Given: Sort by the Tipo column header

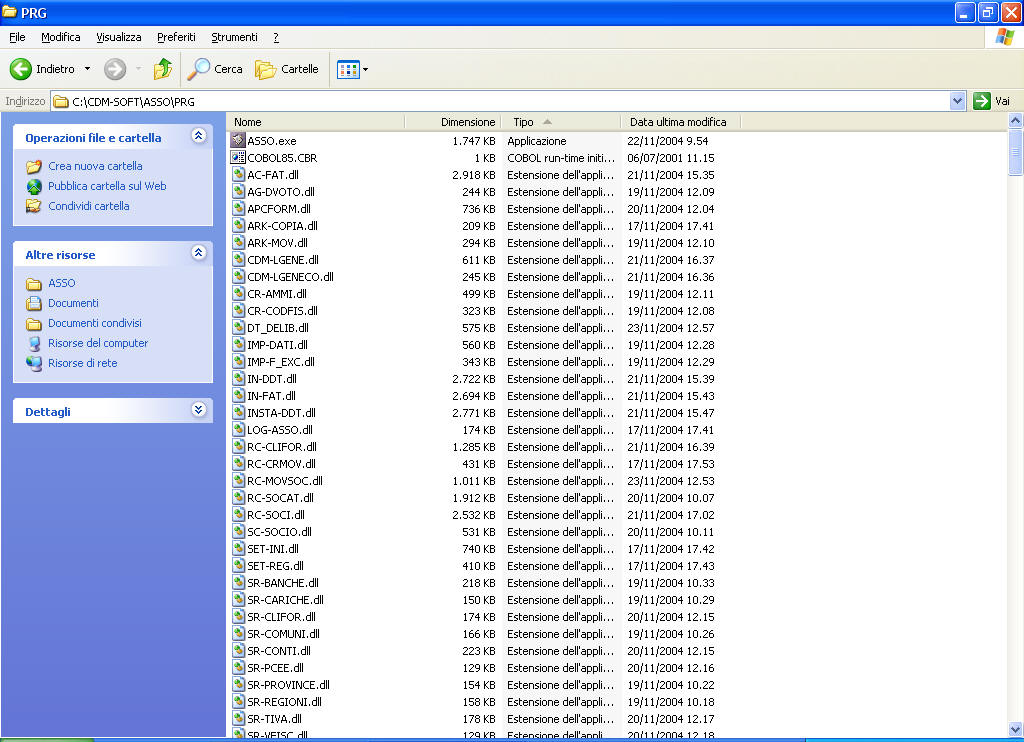Looking at the screenshot, I should 561,122.
